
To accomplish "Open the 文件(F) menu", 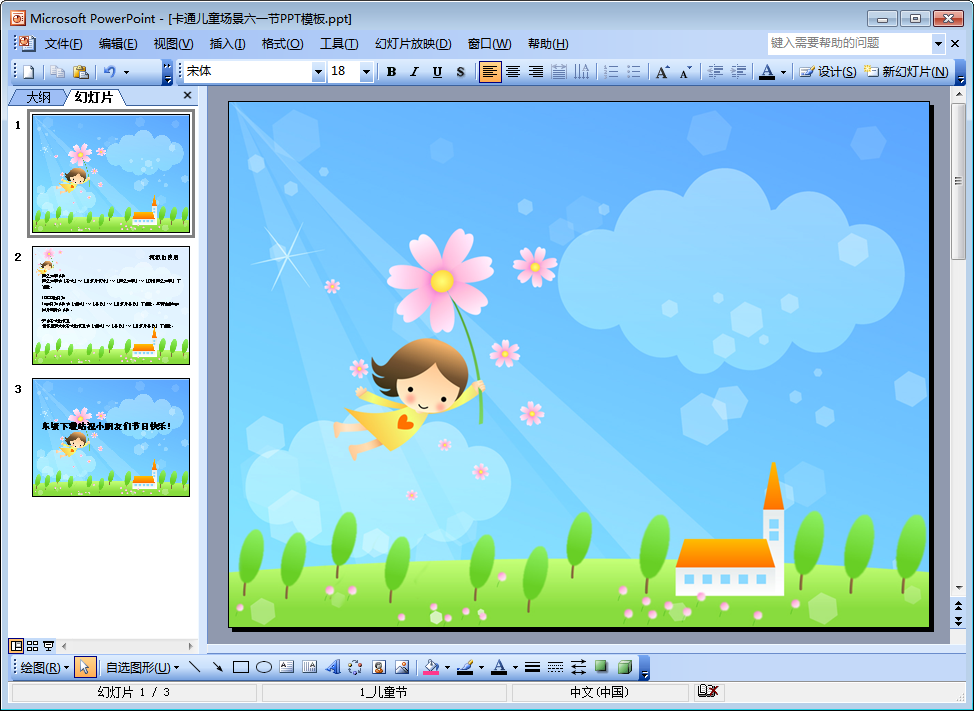I will (63, 43).
